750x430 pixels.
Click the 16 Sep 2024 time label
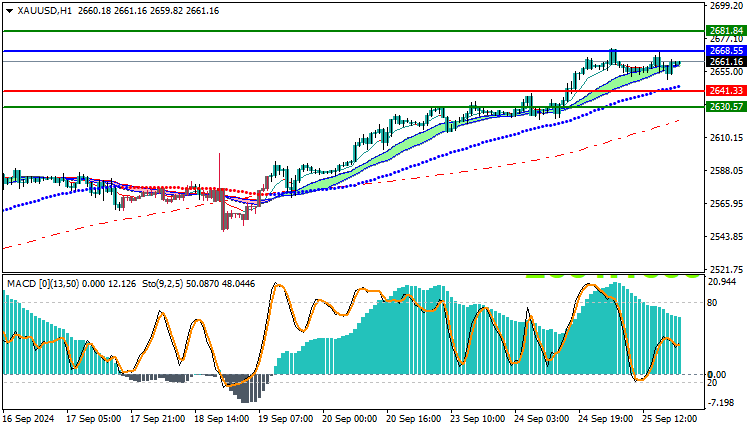(29, 419)
